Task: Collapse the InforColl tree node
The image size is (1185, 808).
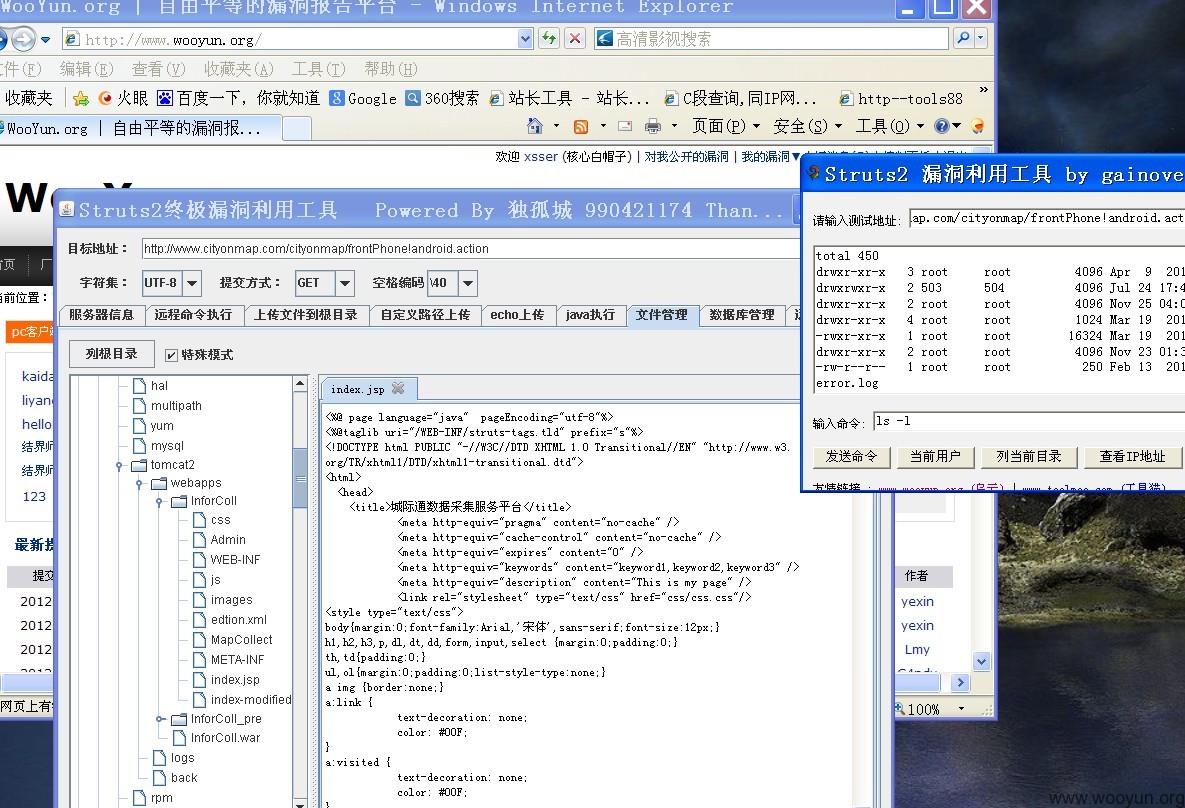Action: [159, 502]
